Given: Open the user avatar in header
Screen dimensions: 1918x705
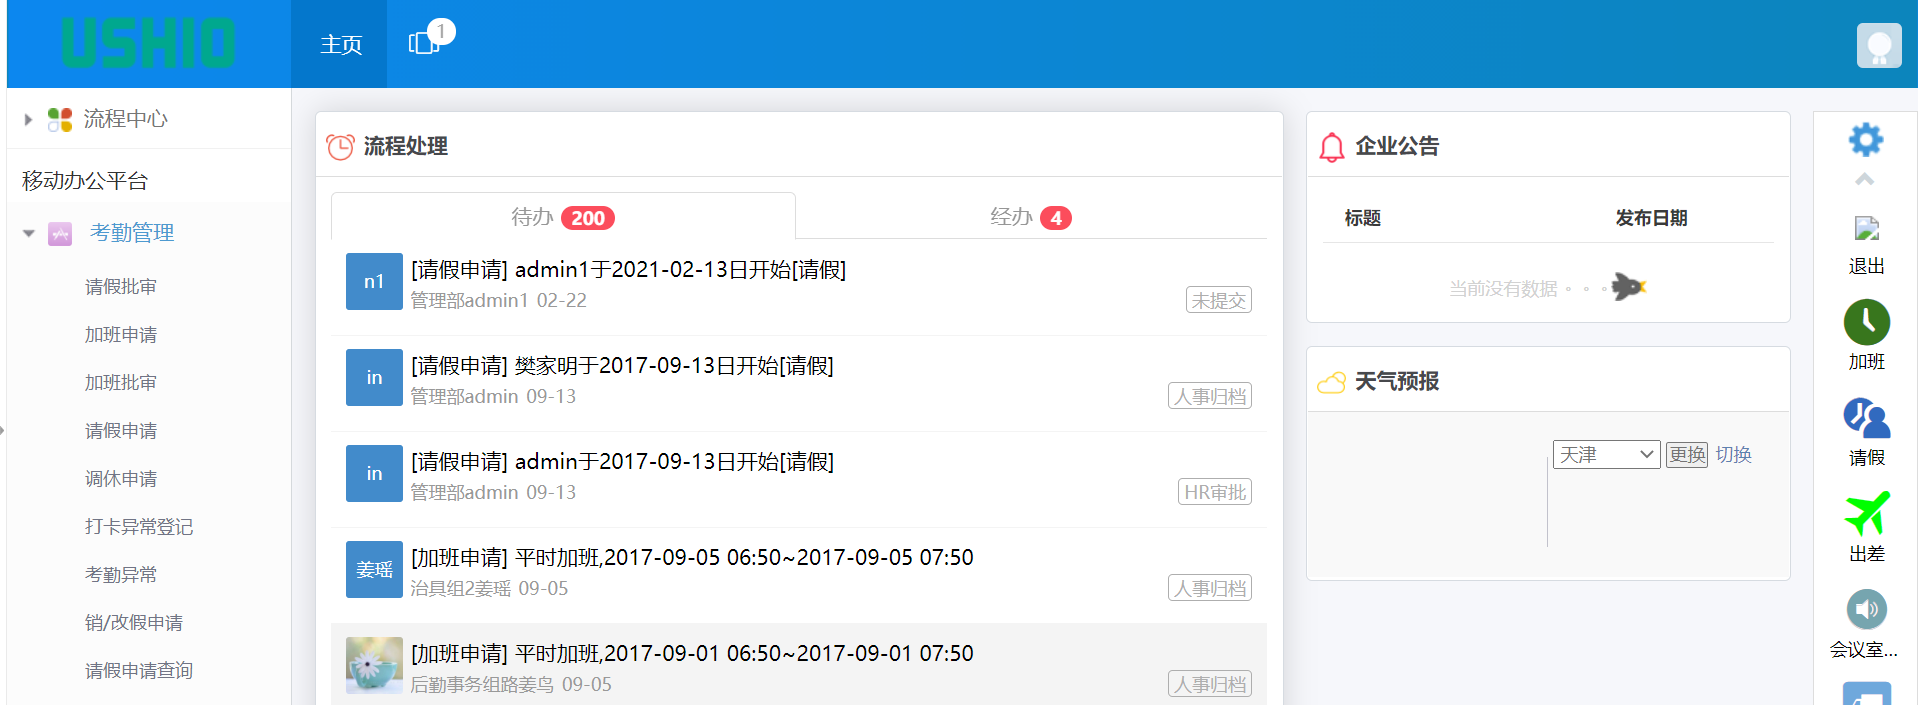Looking at the screenshot, I should [x=1878, y=45].
